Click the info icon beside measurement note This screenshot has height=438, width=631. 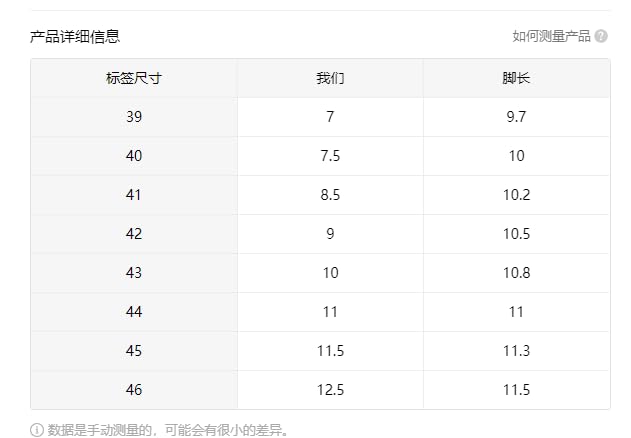pyautogui.click(x=37, y=431)
